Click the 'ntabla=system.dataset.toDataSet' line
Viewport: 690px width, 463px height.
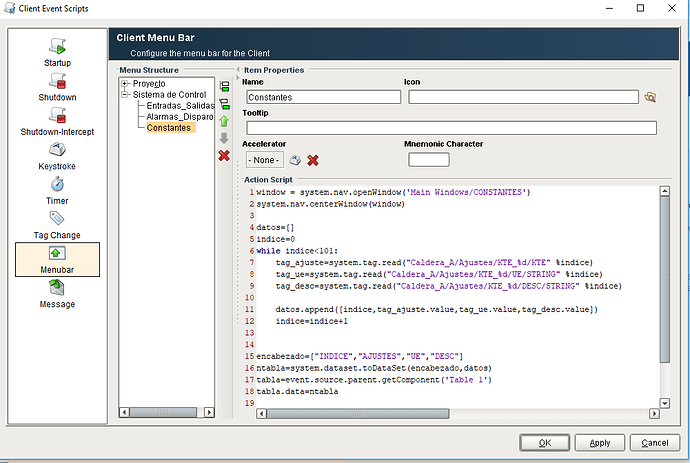pos(374,368)
